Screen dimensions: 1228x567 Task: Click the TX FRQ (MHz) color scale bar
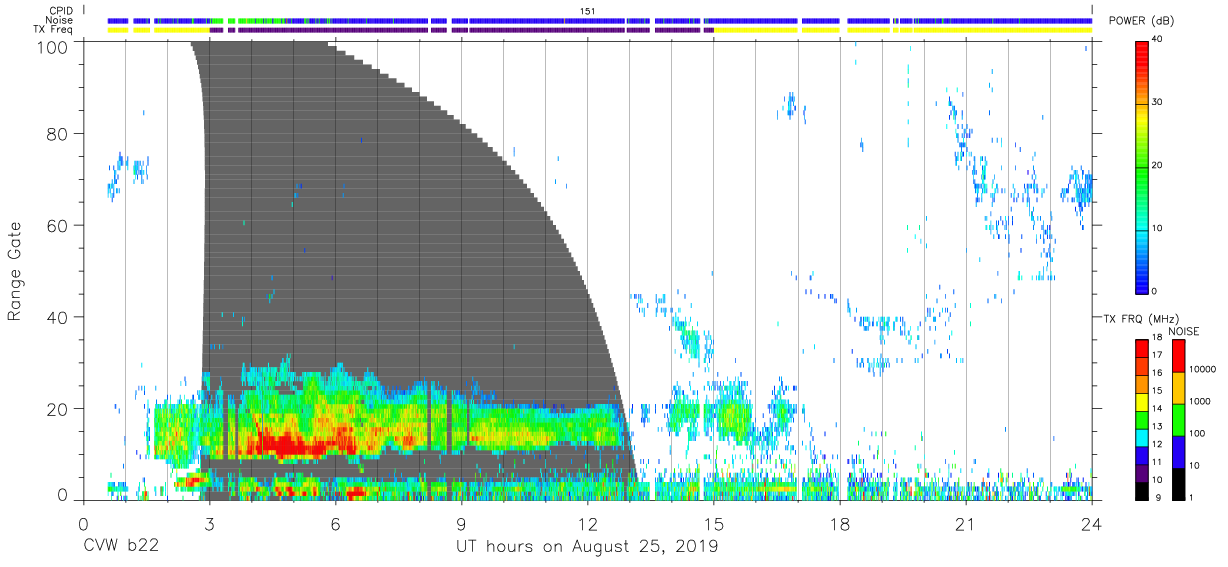[1143, 419]
